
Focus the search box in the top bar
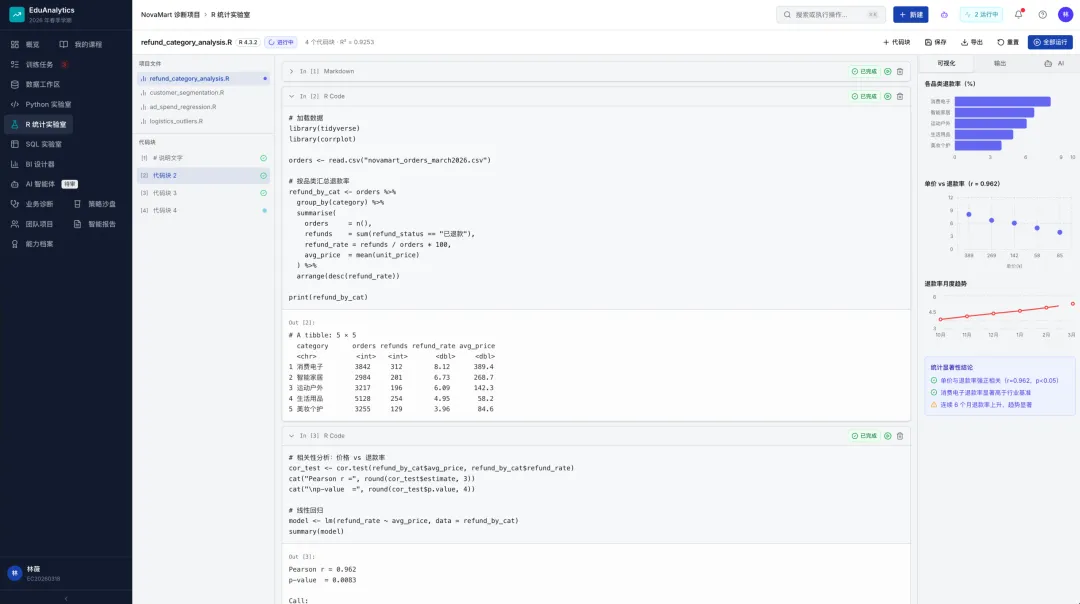pyautogui.click(x=831, y=14)
